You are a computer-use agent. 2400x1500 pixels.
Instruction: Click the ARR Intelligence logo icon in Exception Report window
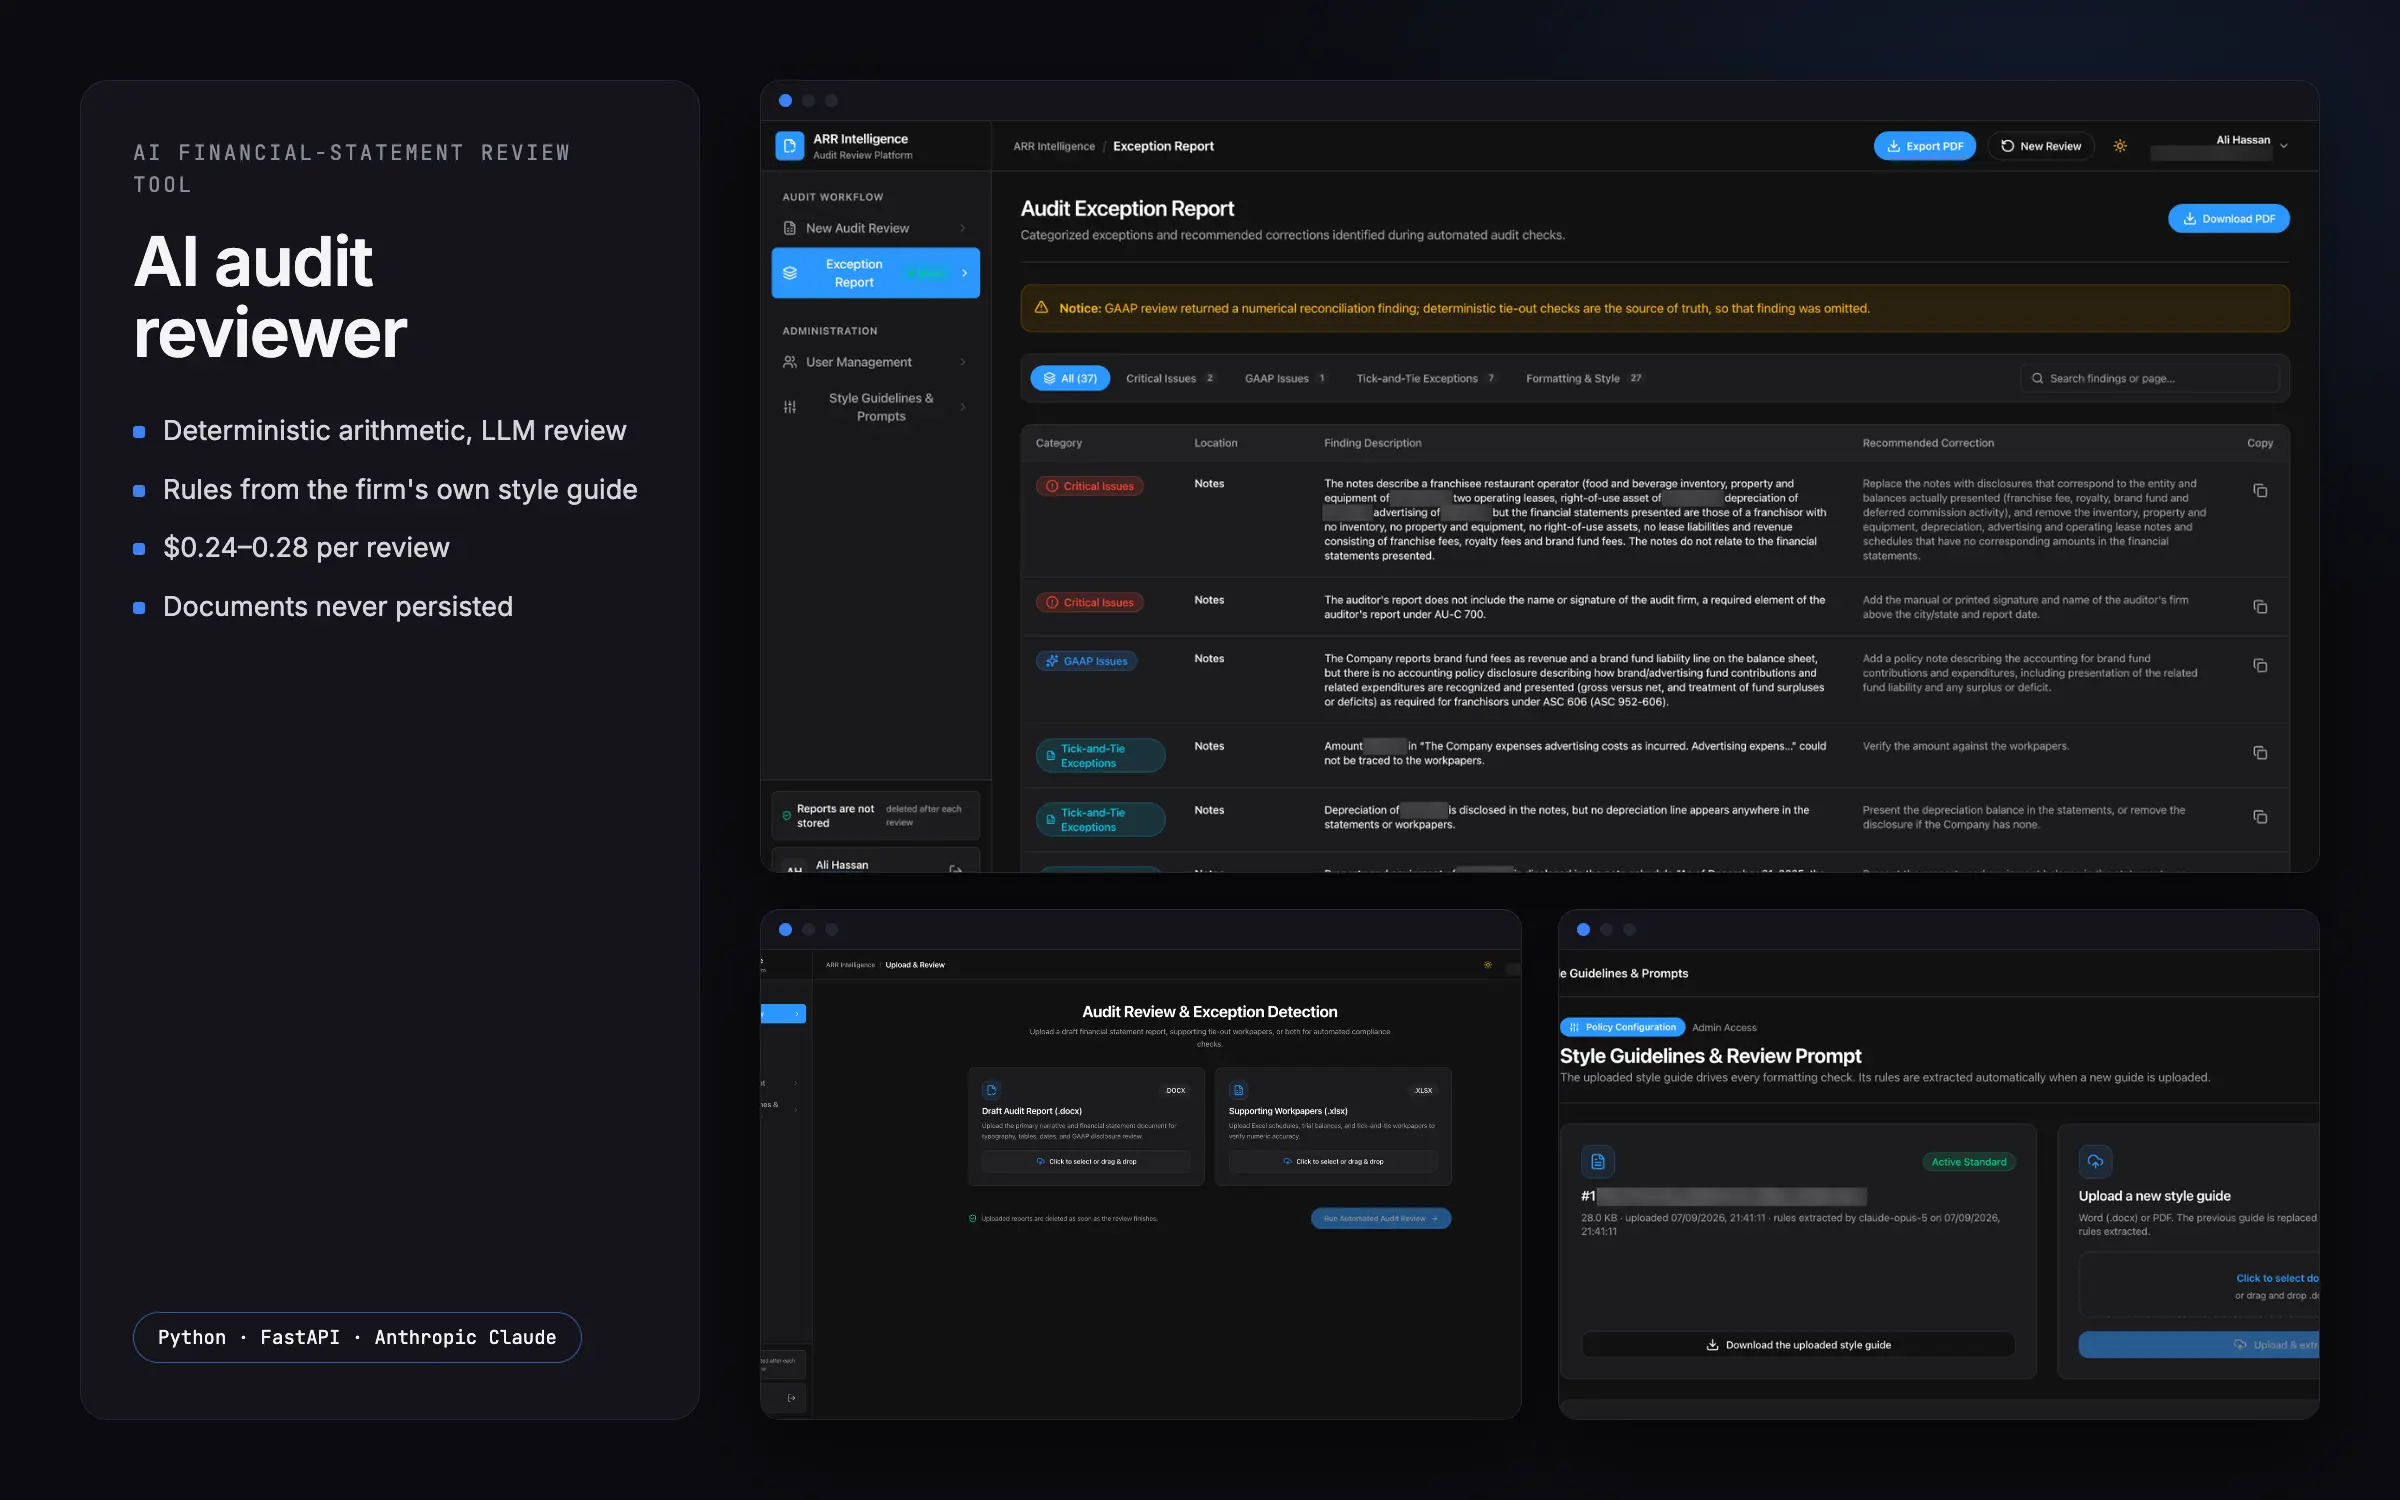point(789,146)
